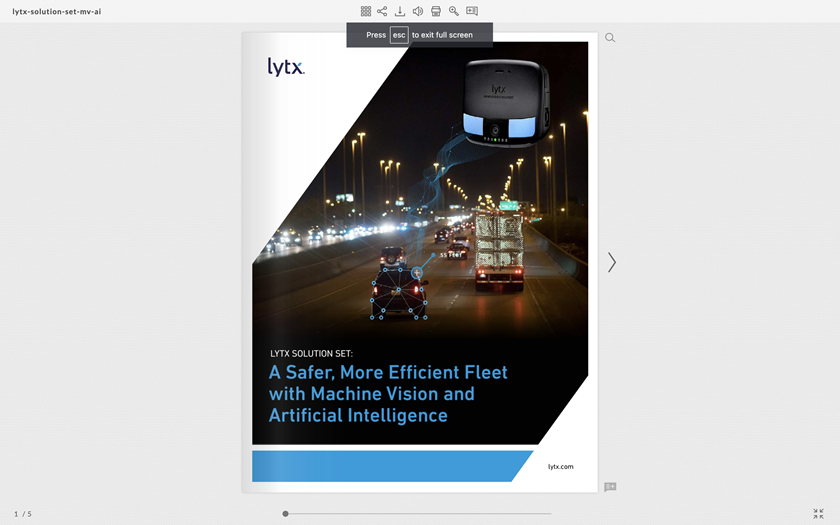
Task: Click the lytx.com link on the cover
Action: [x=561, y=466]
